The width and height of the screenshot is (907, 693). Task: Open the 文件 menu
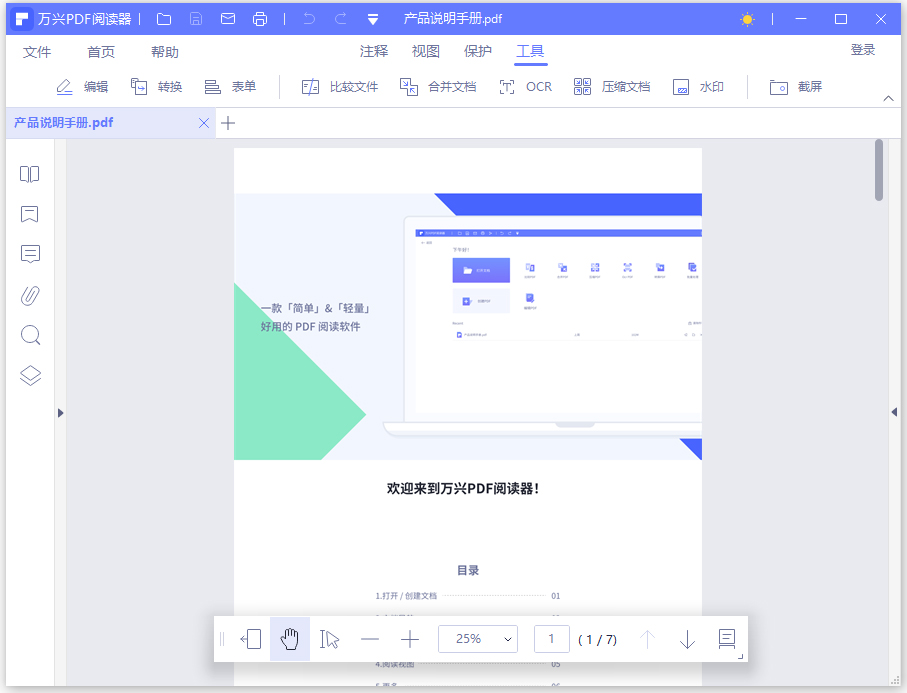[37, 51]
